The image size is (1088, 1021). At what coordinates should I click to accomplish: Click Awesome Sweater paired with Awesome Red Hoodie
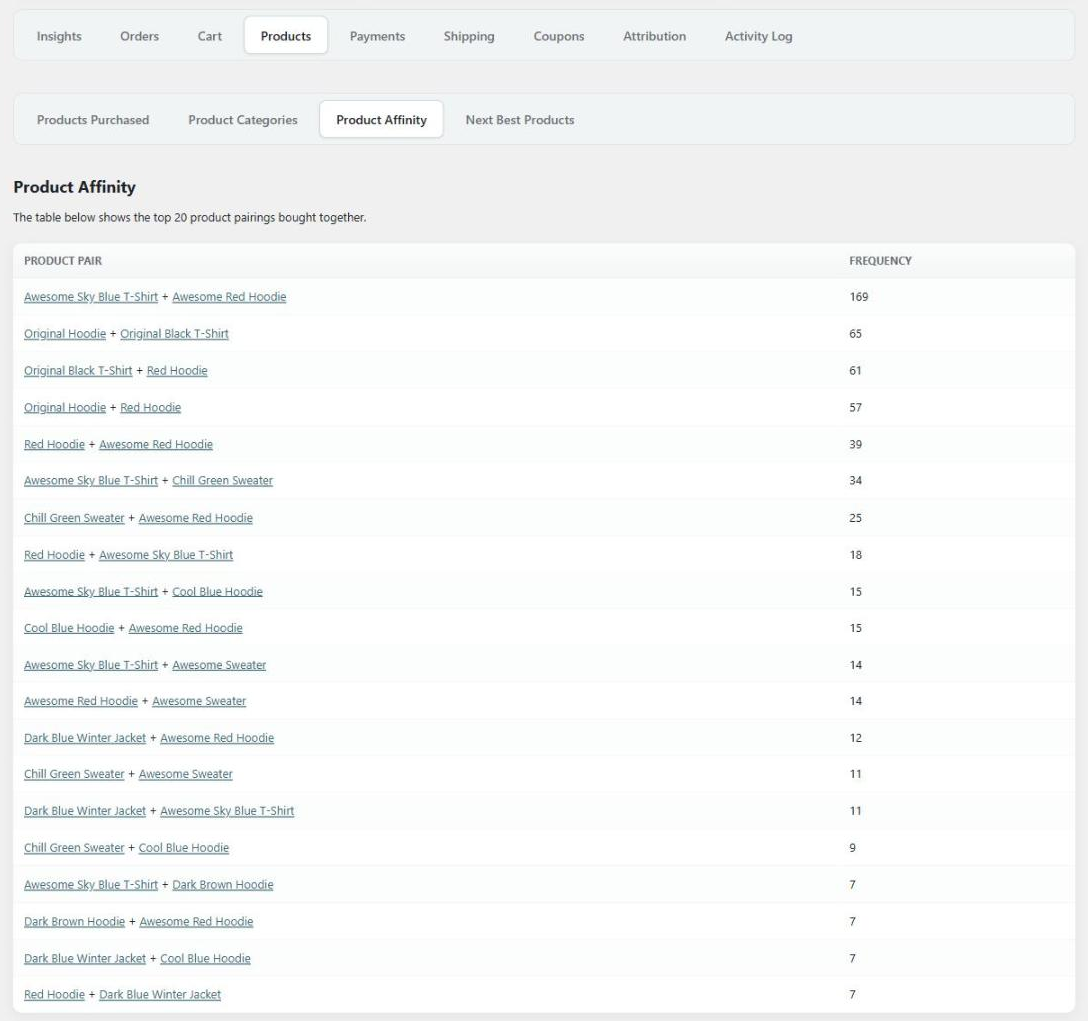pyautogui.click(x=199, y=701)
